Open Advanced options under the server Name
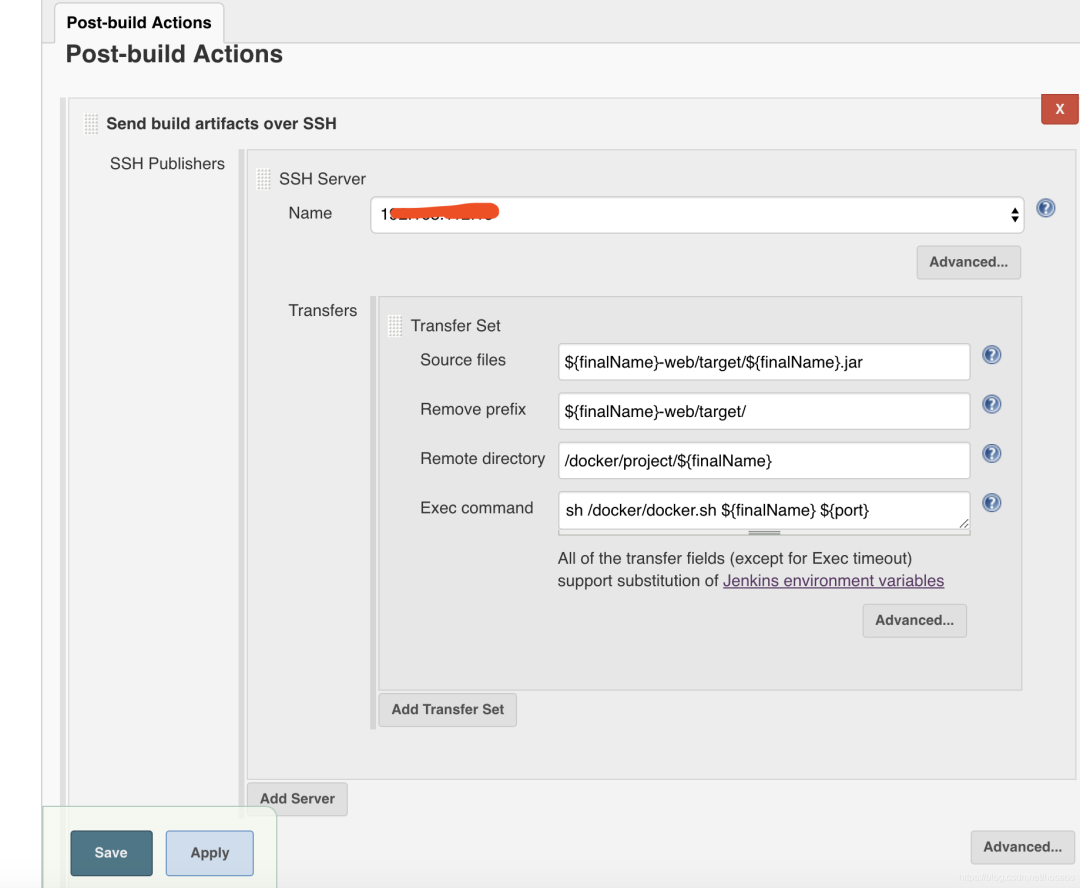Screen dimensions: 1080x888 pyautogui.click(x=968, y=261)
